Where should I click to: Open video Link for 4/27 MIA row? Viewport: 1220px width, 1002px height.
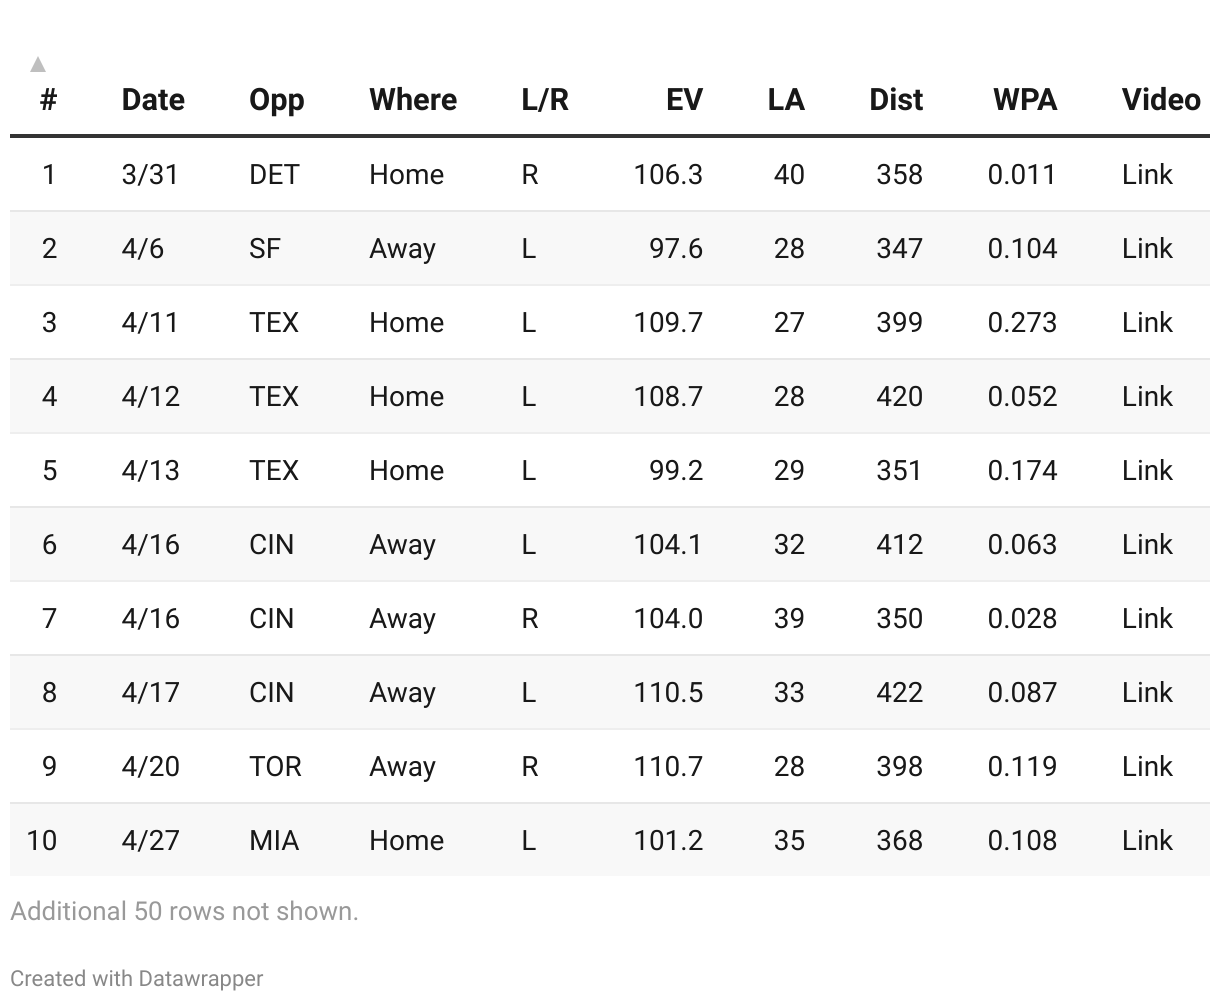(1147, 841)
